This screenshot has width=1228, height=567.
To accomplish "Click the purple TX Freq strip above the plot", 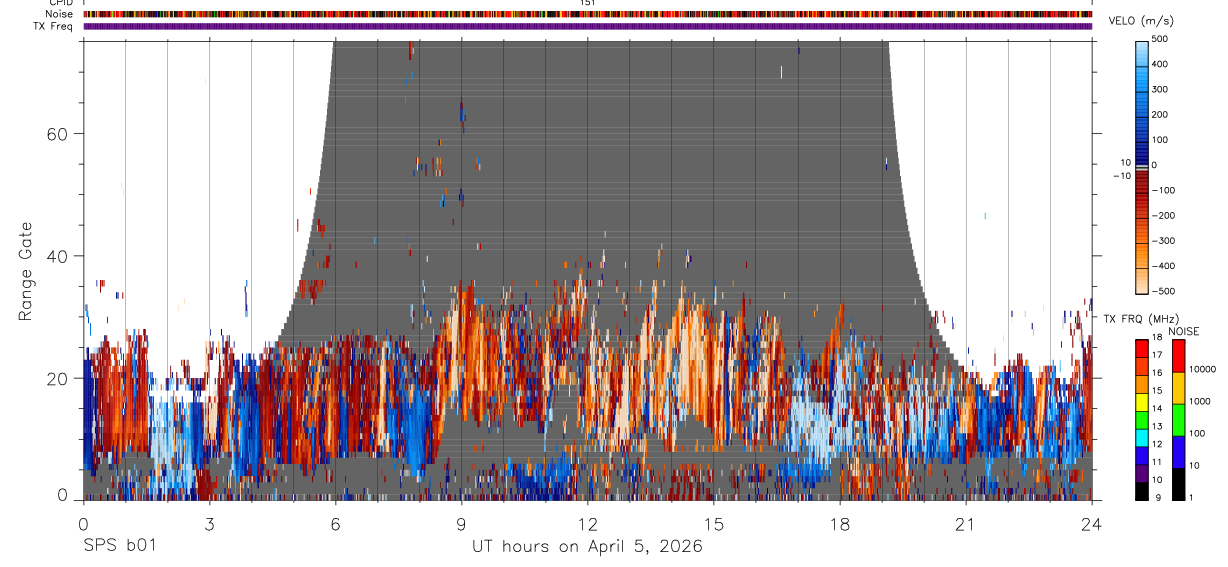I will point(587,26).
